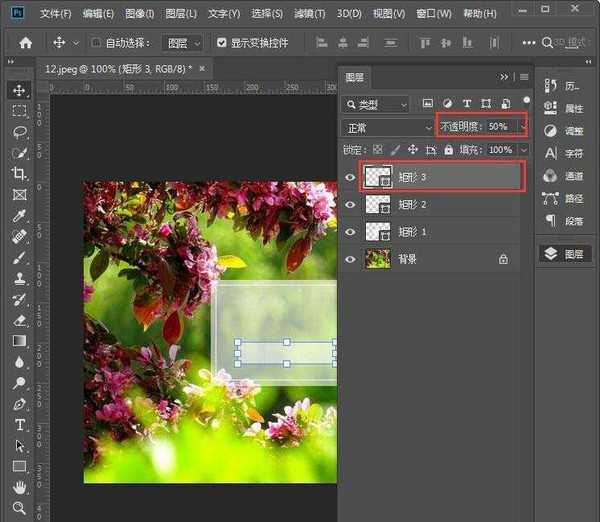600x522 pixels.
Task: Open the layer filter 类型 dropdown
Action: [376, 104]
